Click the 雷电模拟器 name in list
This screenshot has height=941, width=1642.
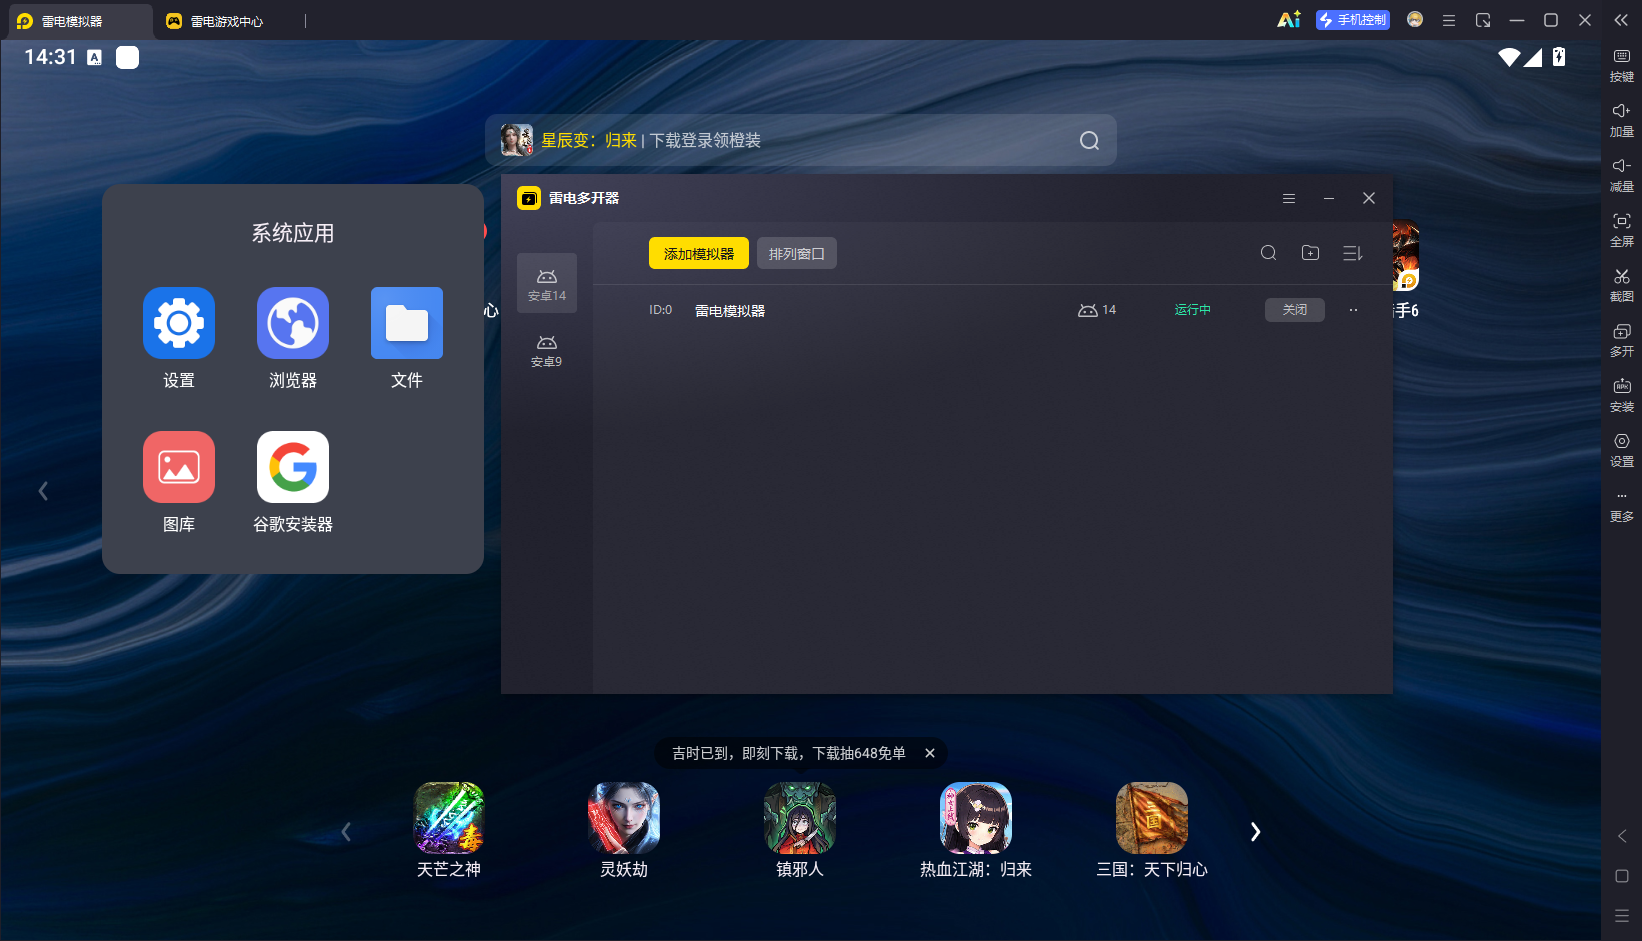[730, 311]
